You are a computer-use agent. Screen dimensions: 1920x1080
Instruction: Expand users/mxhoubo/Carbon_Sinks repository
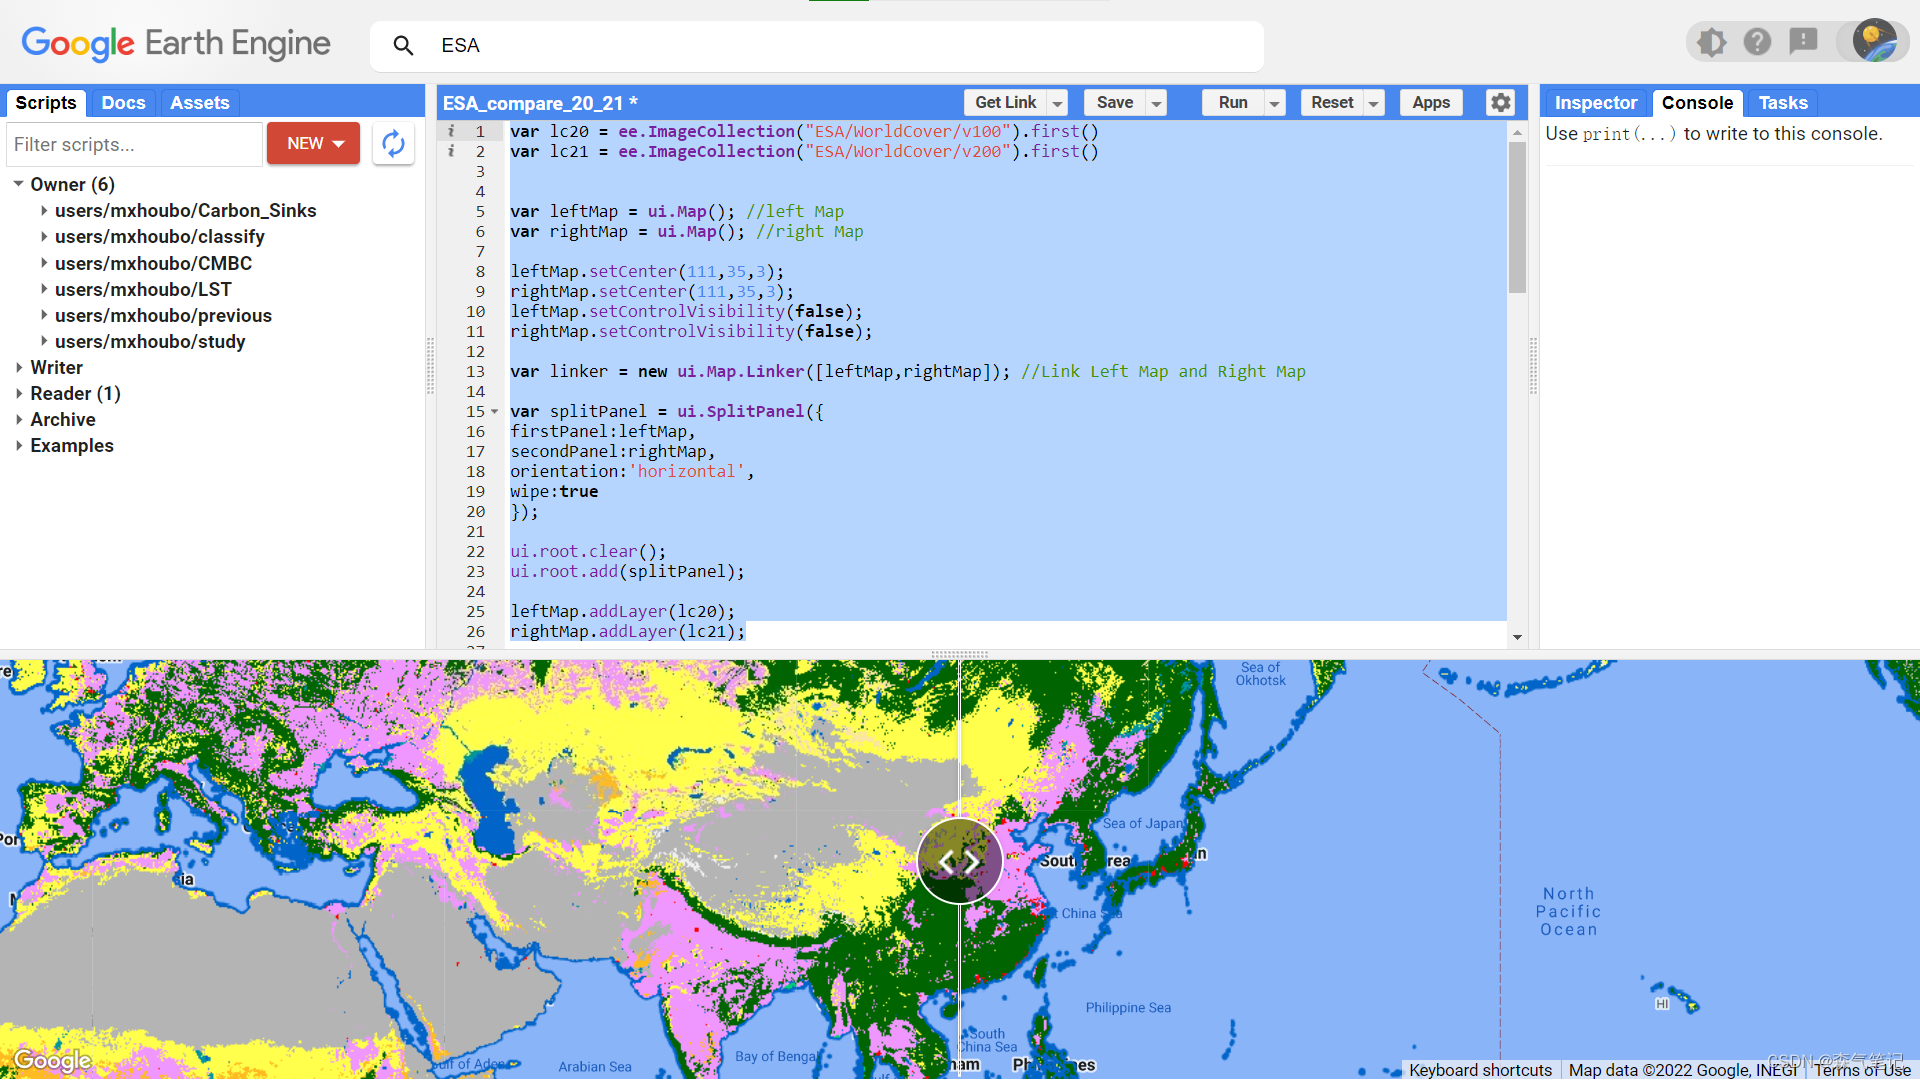pyautogui.click(x=44, y=210)
